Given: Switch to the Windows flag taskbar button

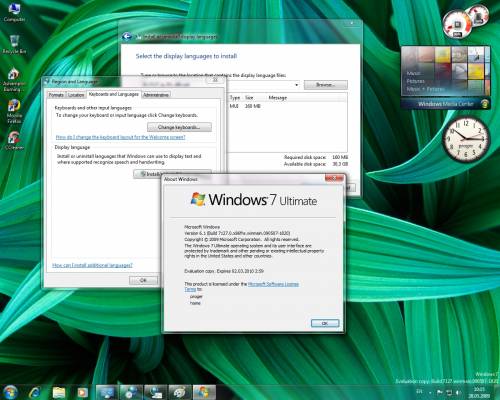Looking at the screenshot, I should click(204, 392).
